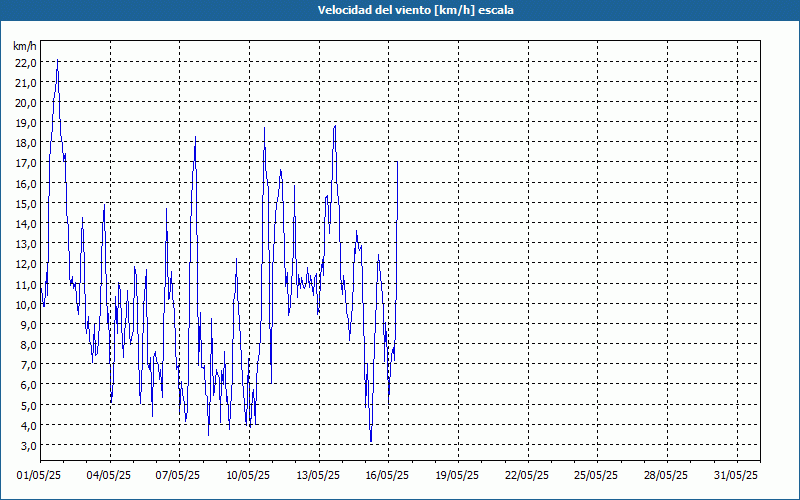Screen dimensions: 800x500
Task: Click the chart title 'Velocidad del viento [km/h] escala'
Action: (415, 10)
